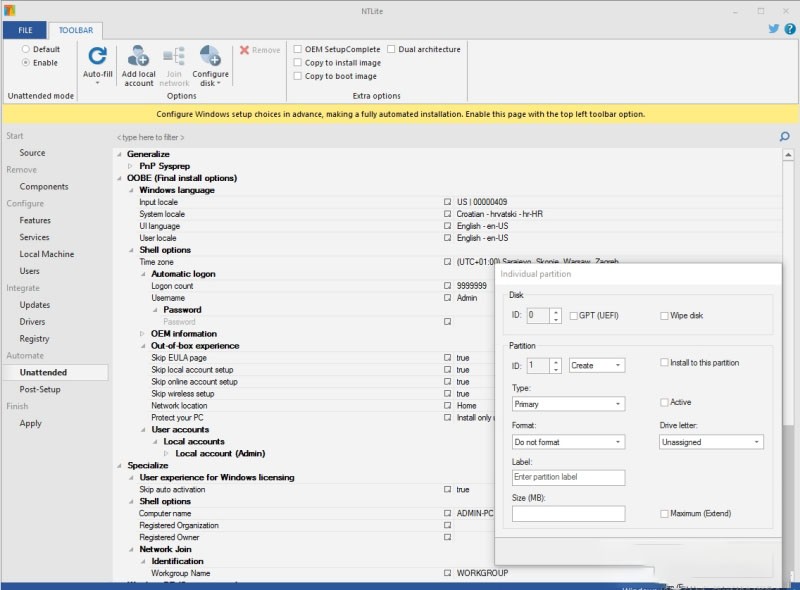
Task: Open the FILE menu tab
Action: (x=25, y=30)
